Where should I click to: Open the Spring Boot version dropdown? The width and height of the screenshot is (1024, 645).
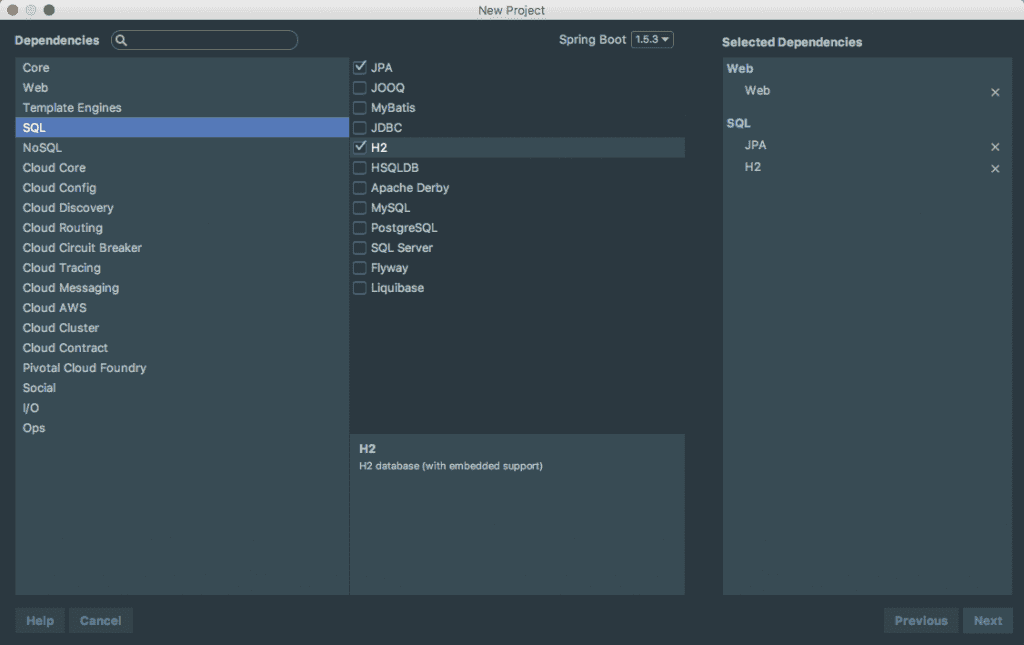point(651,39)
